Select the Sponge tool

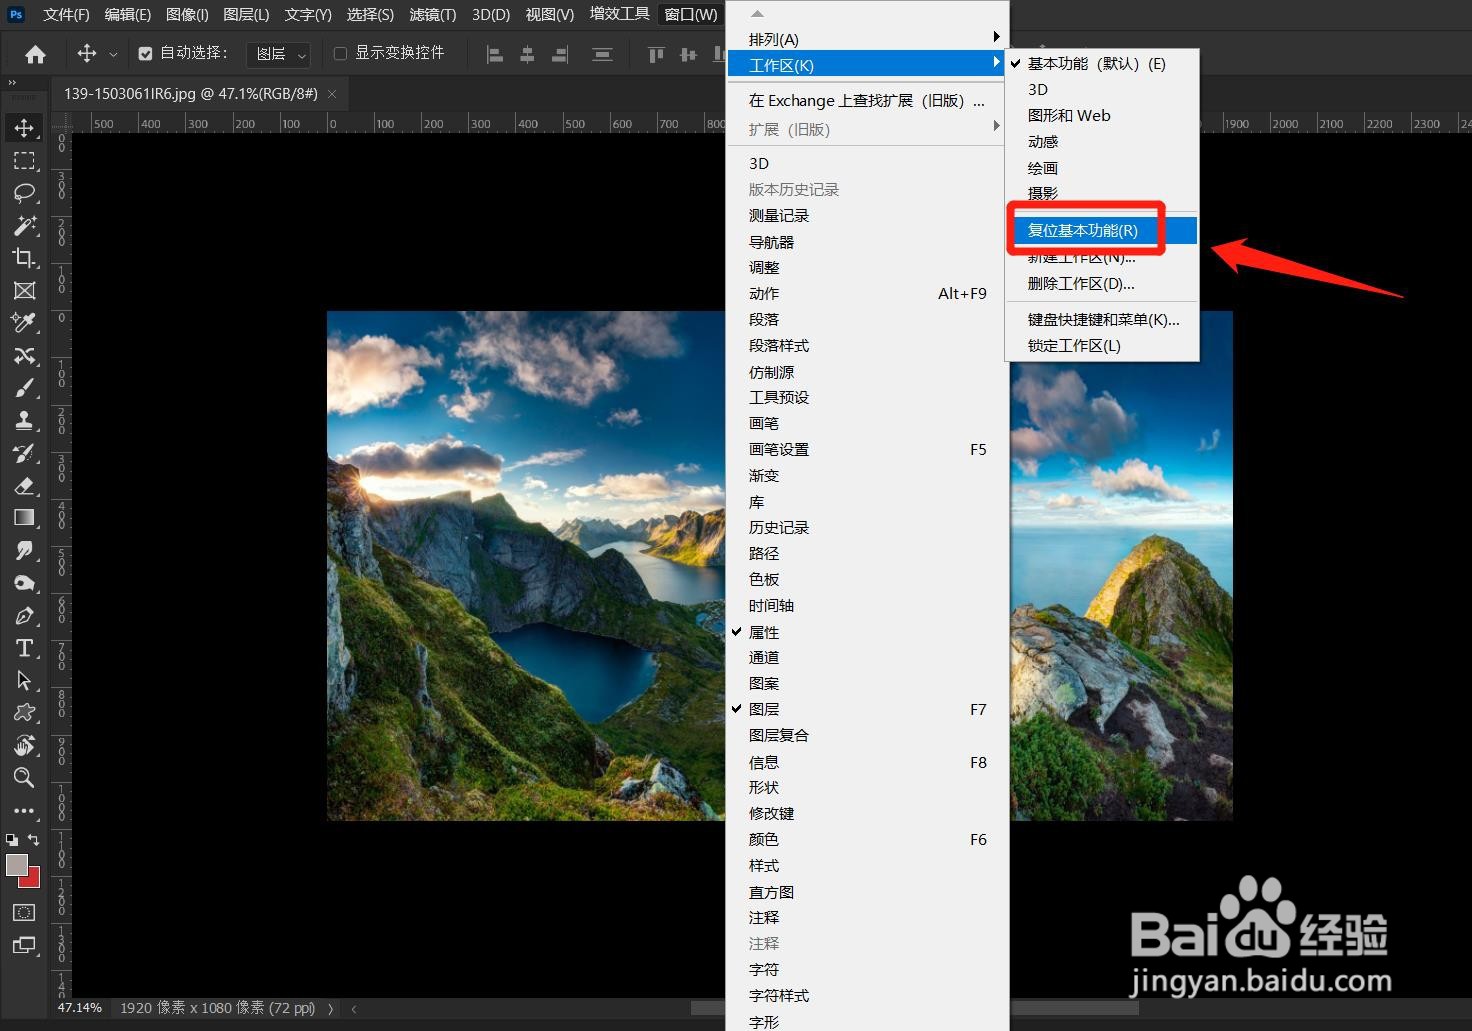pyautogui.click(x=24, y=583)
